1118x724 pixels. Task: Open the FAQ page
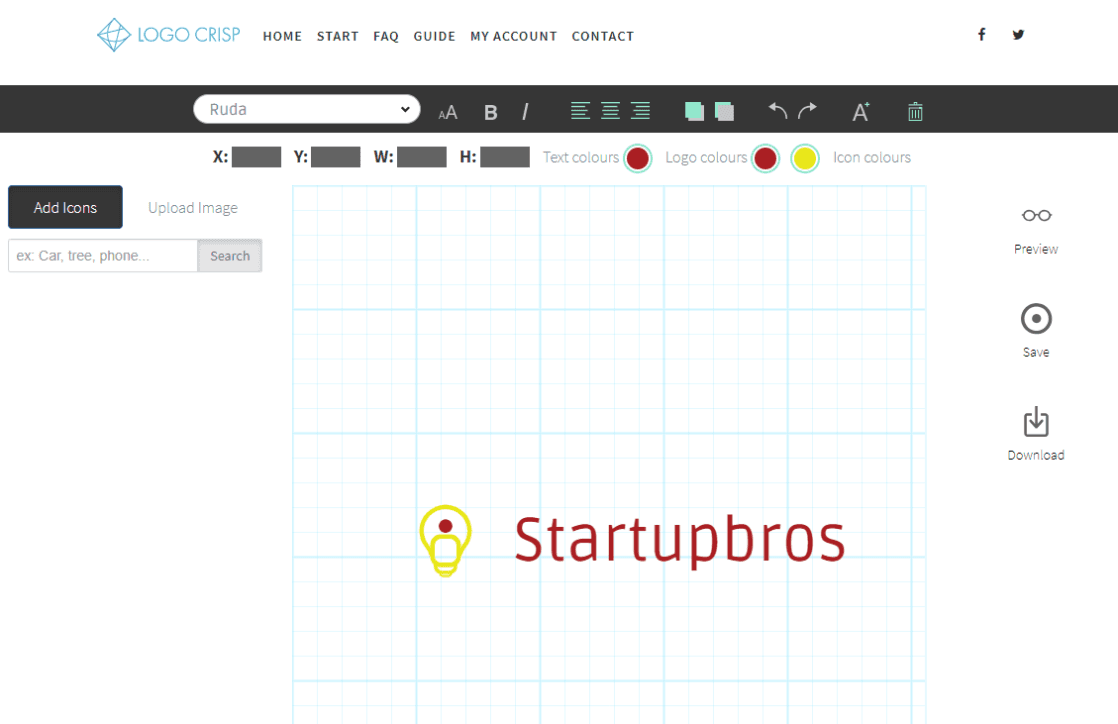click(386, 36)
